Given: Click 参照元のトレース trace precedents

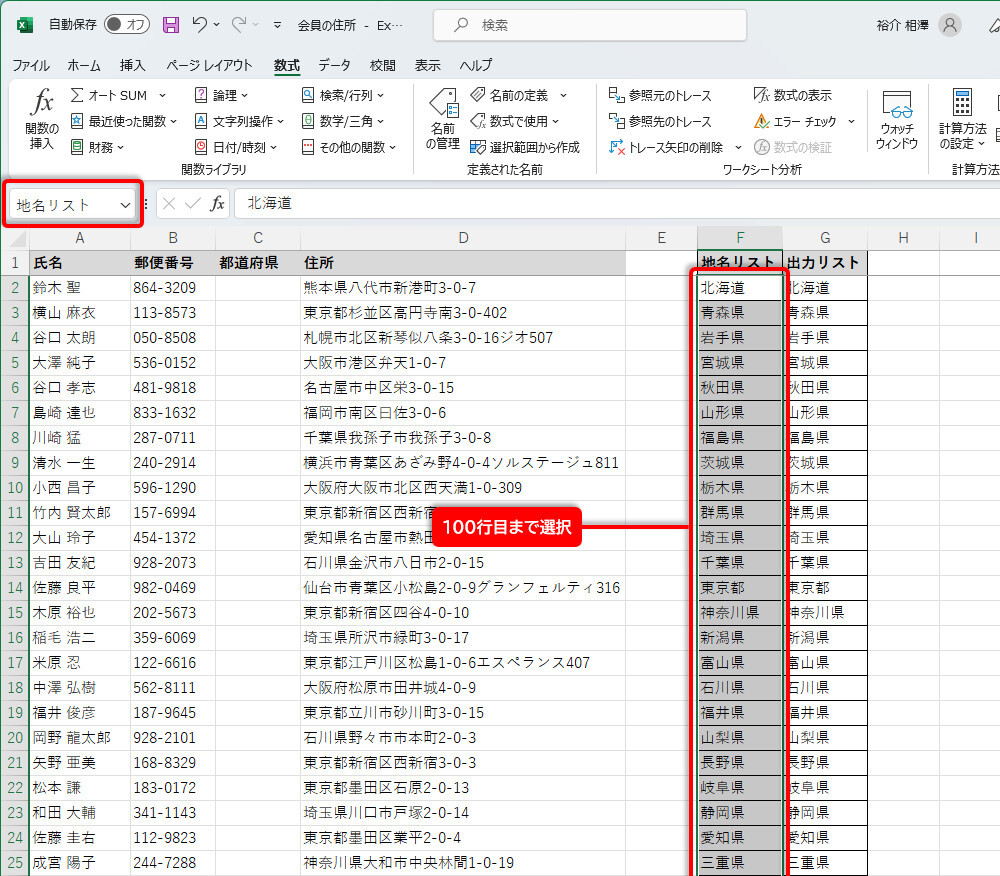Looking at the screenshot, I should 660,95.
